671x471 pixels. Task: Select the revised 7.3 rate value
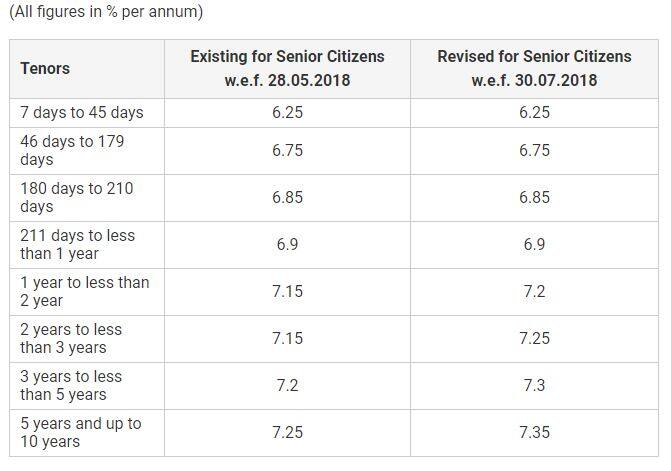pyautogui.click(x=534, y=385)
